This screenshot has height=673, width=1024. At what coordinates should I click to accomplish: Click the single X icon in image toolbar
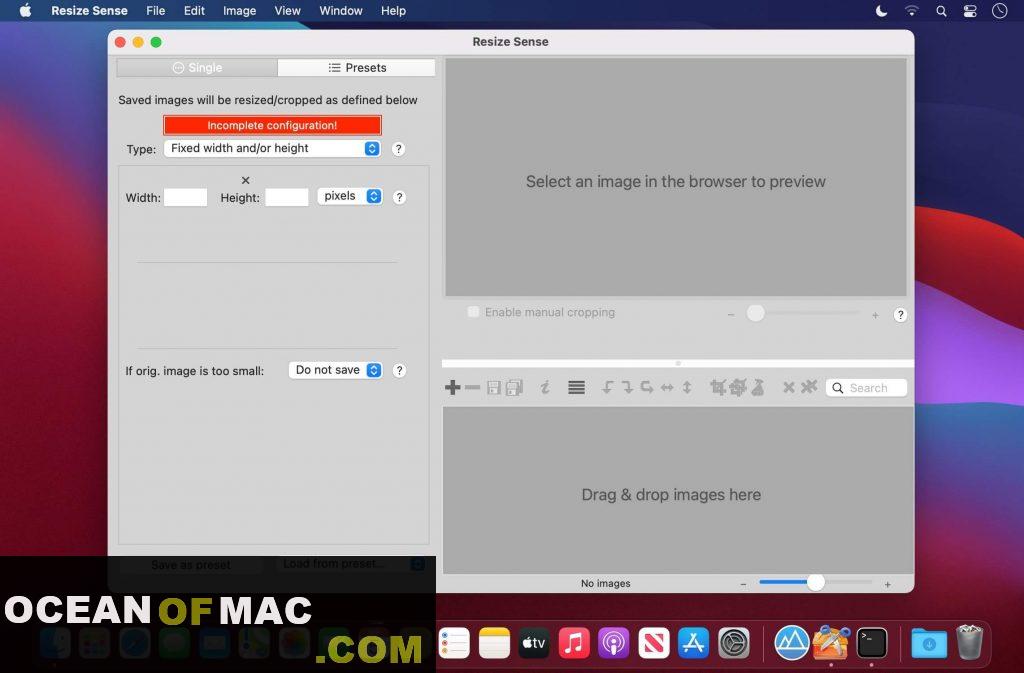(789, 388)
